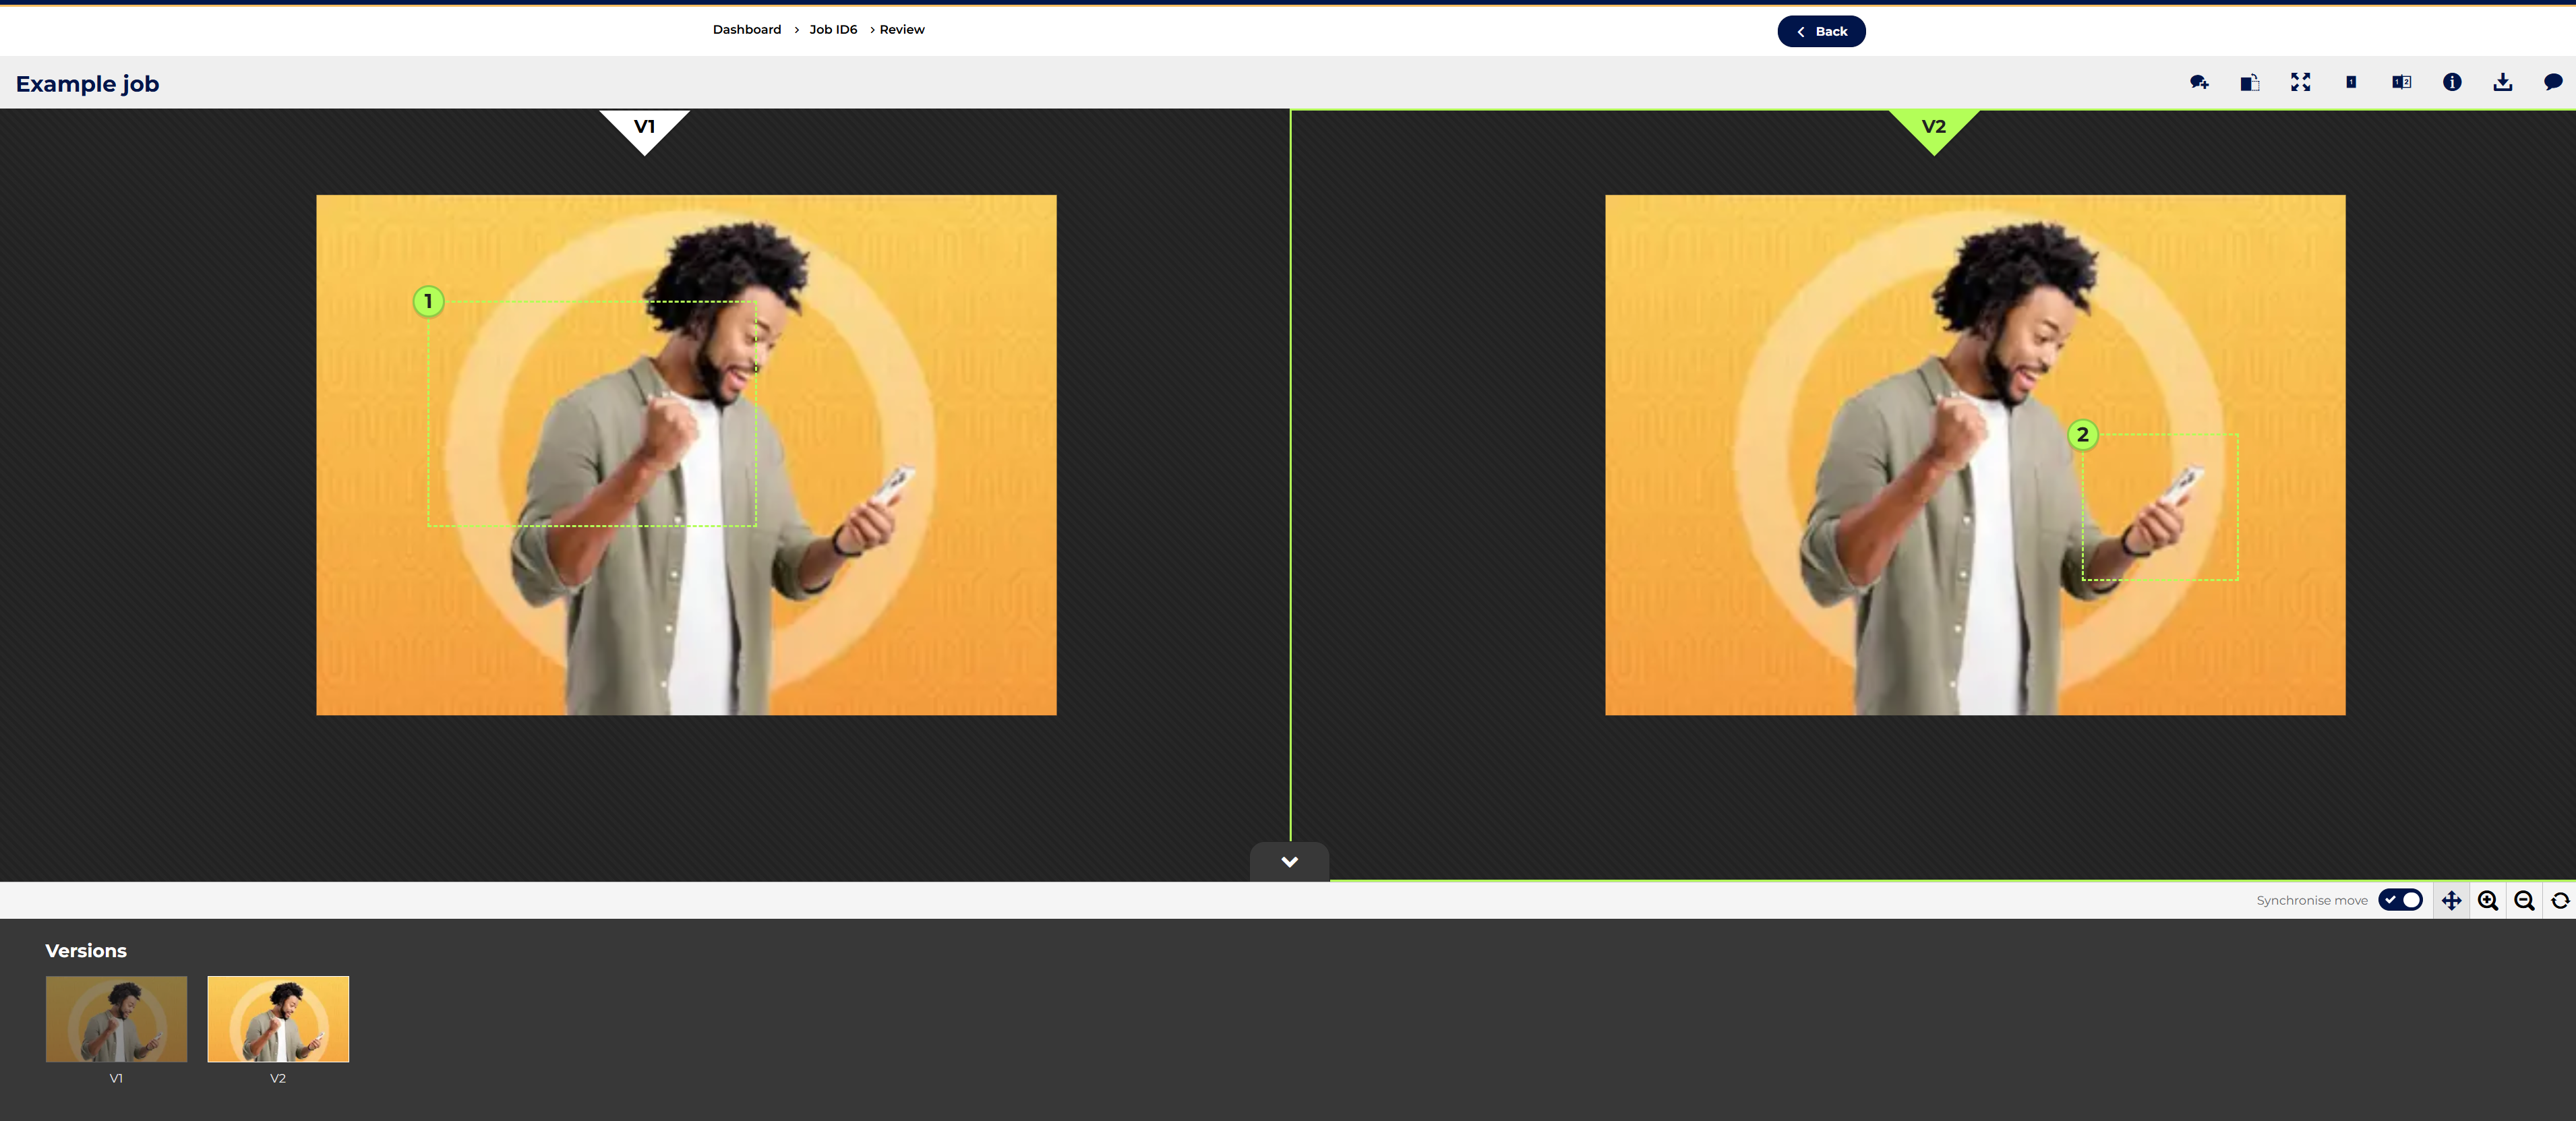Open Job ID6 from breadcrumb
Screen dimensions: 2576x1121
[833, 29]
